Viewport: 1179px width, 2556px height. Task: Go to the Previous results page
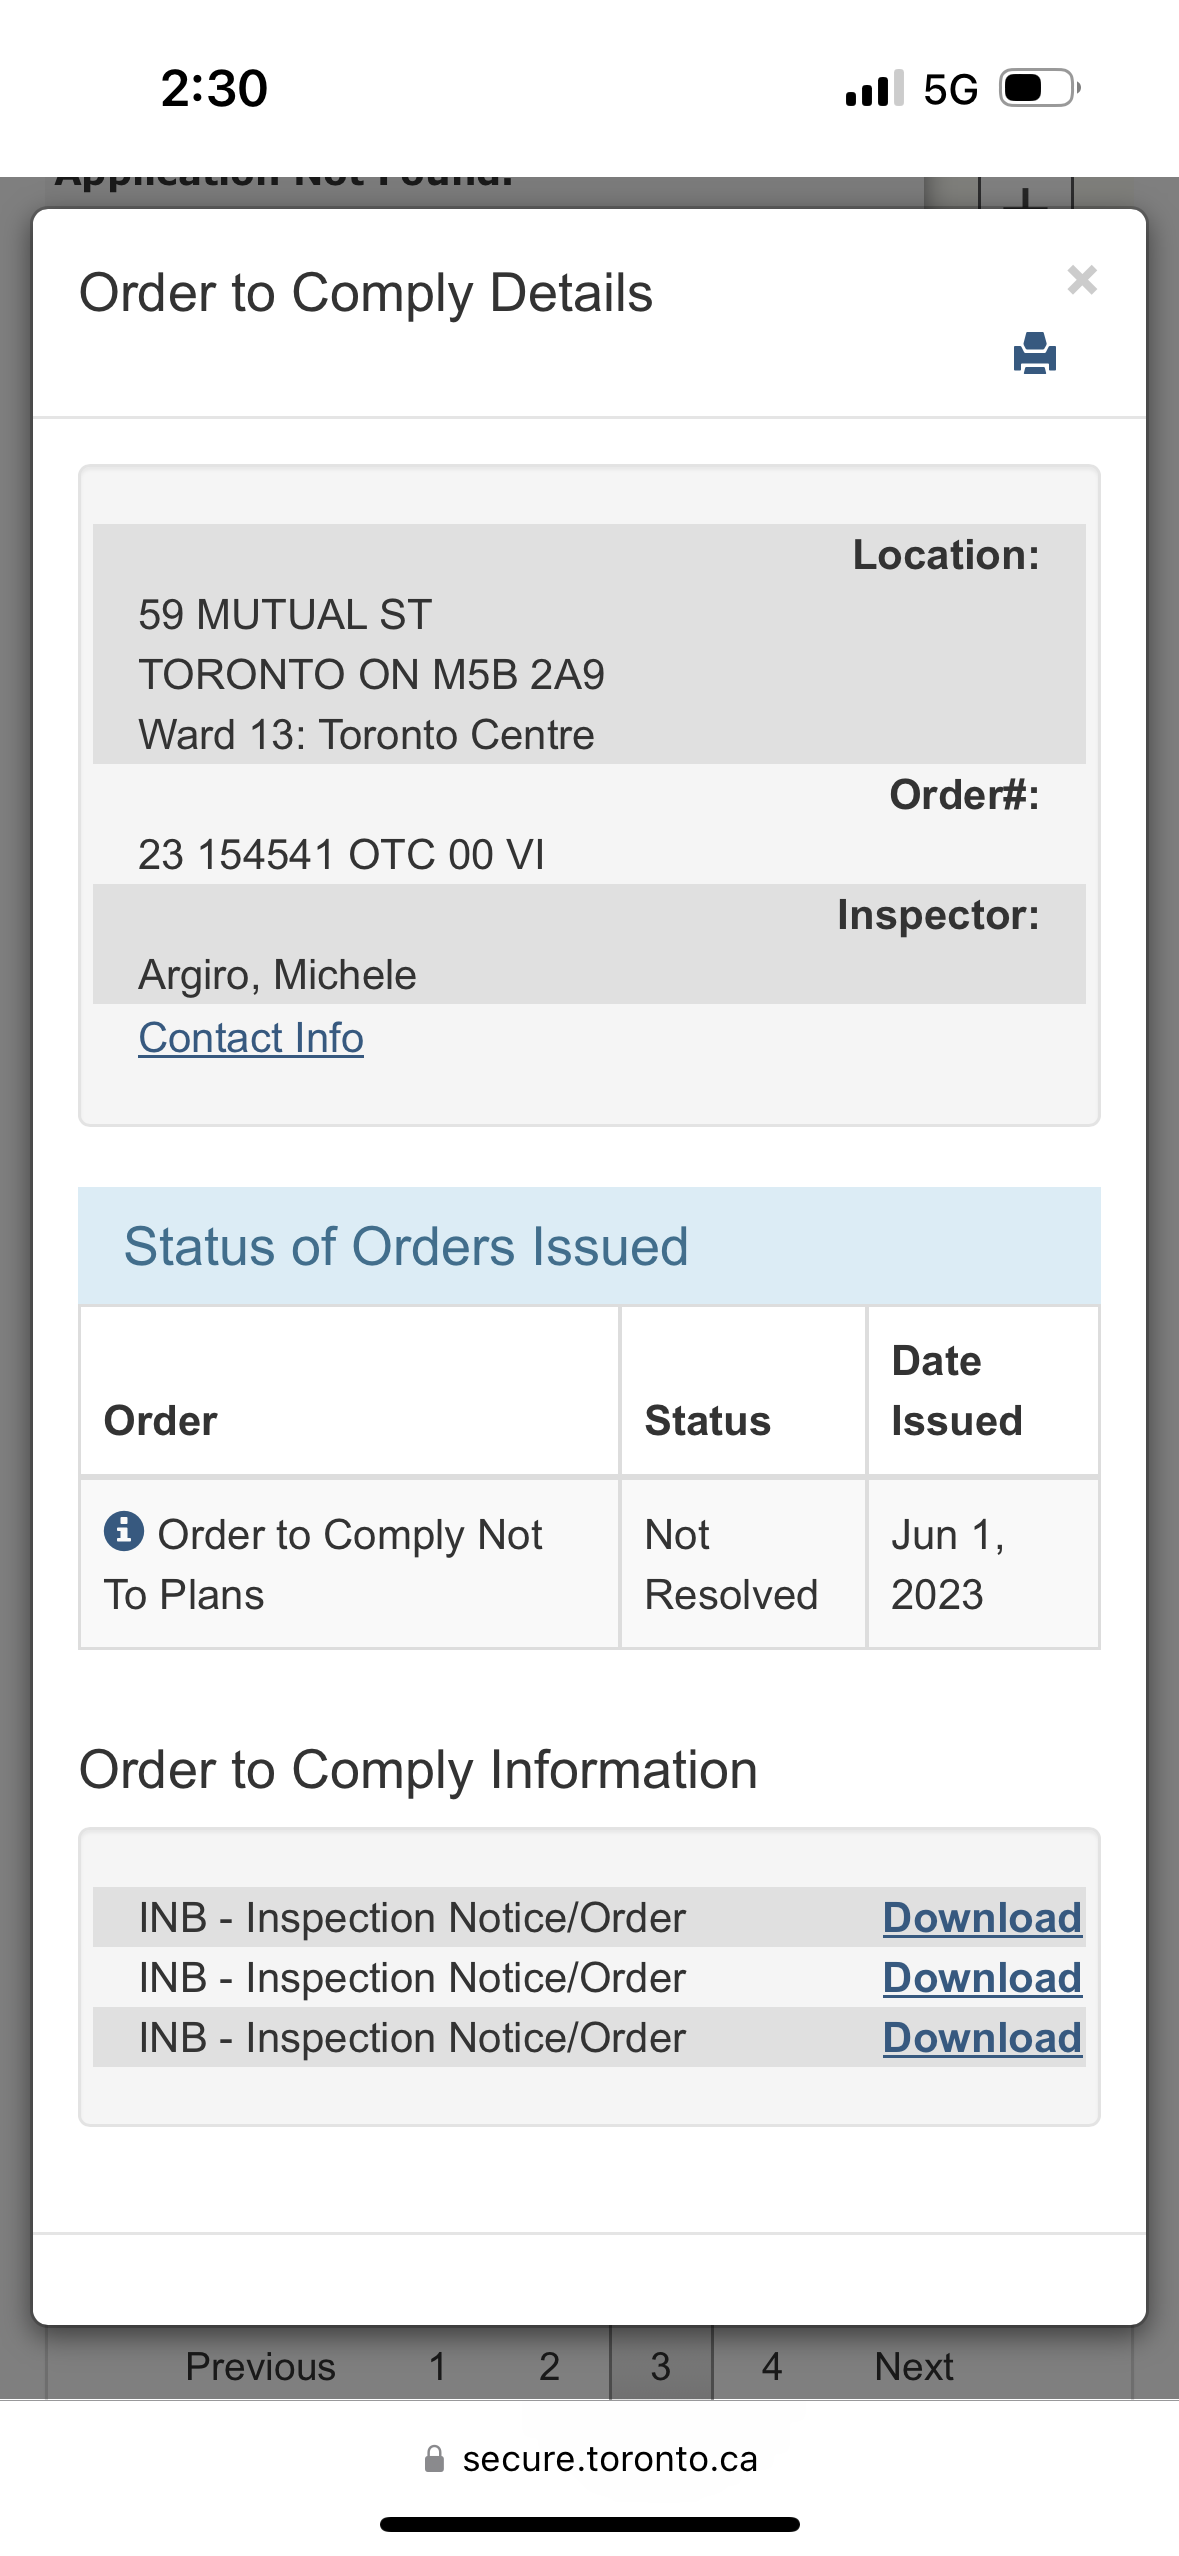(x=260, y=2366)
